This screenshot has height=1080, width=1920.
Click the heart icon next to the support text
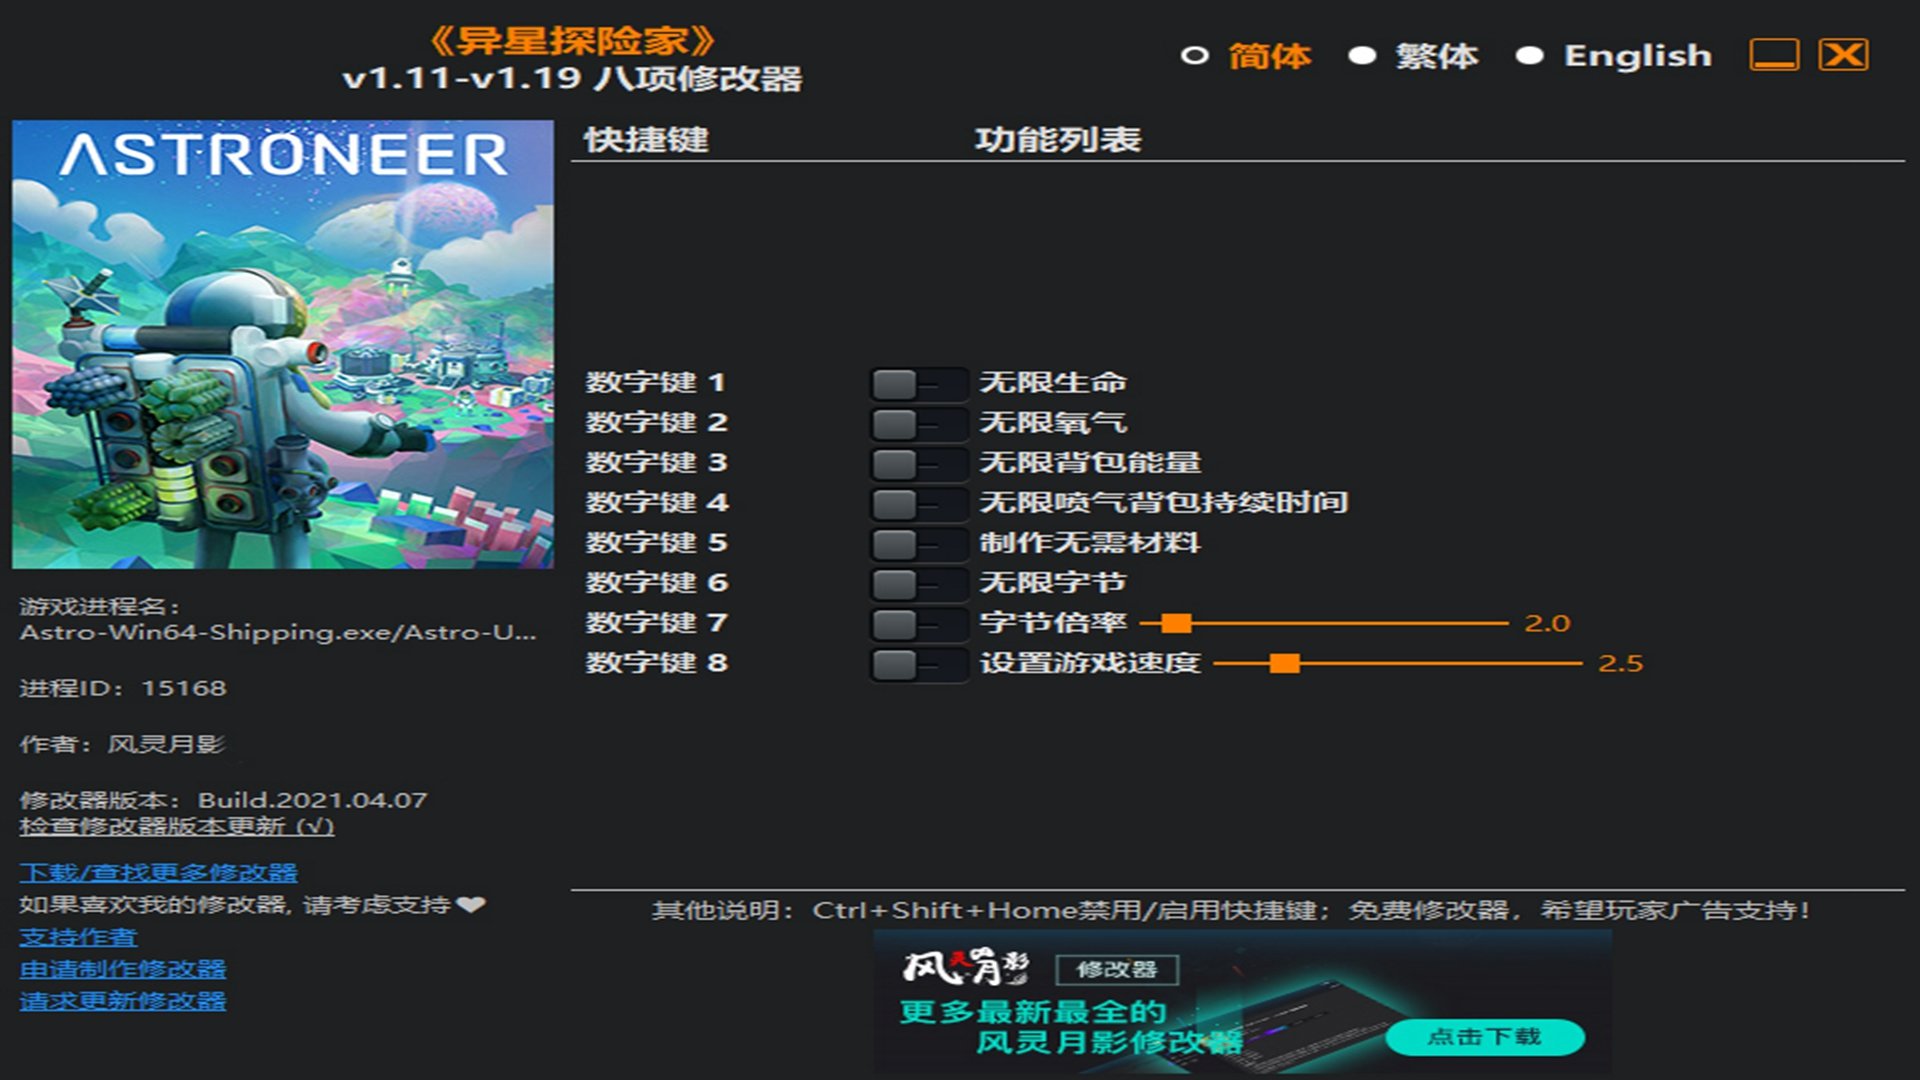tap(471, 905)
